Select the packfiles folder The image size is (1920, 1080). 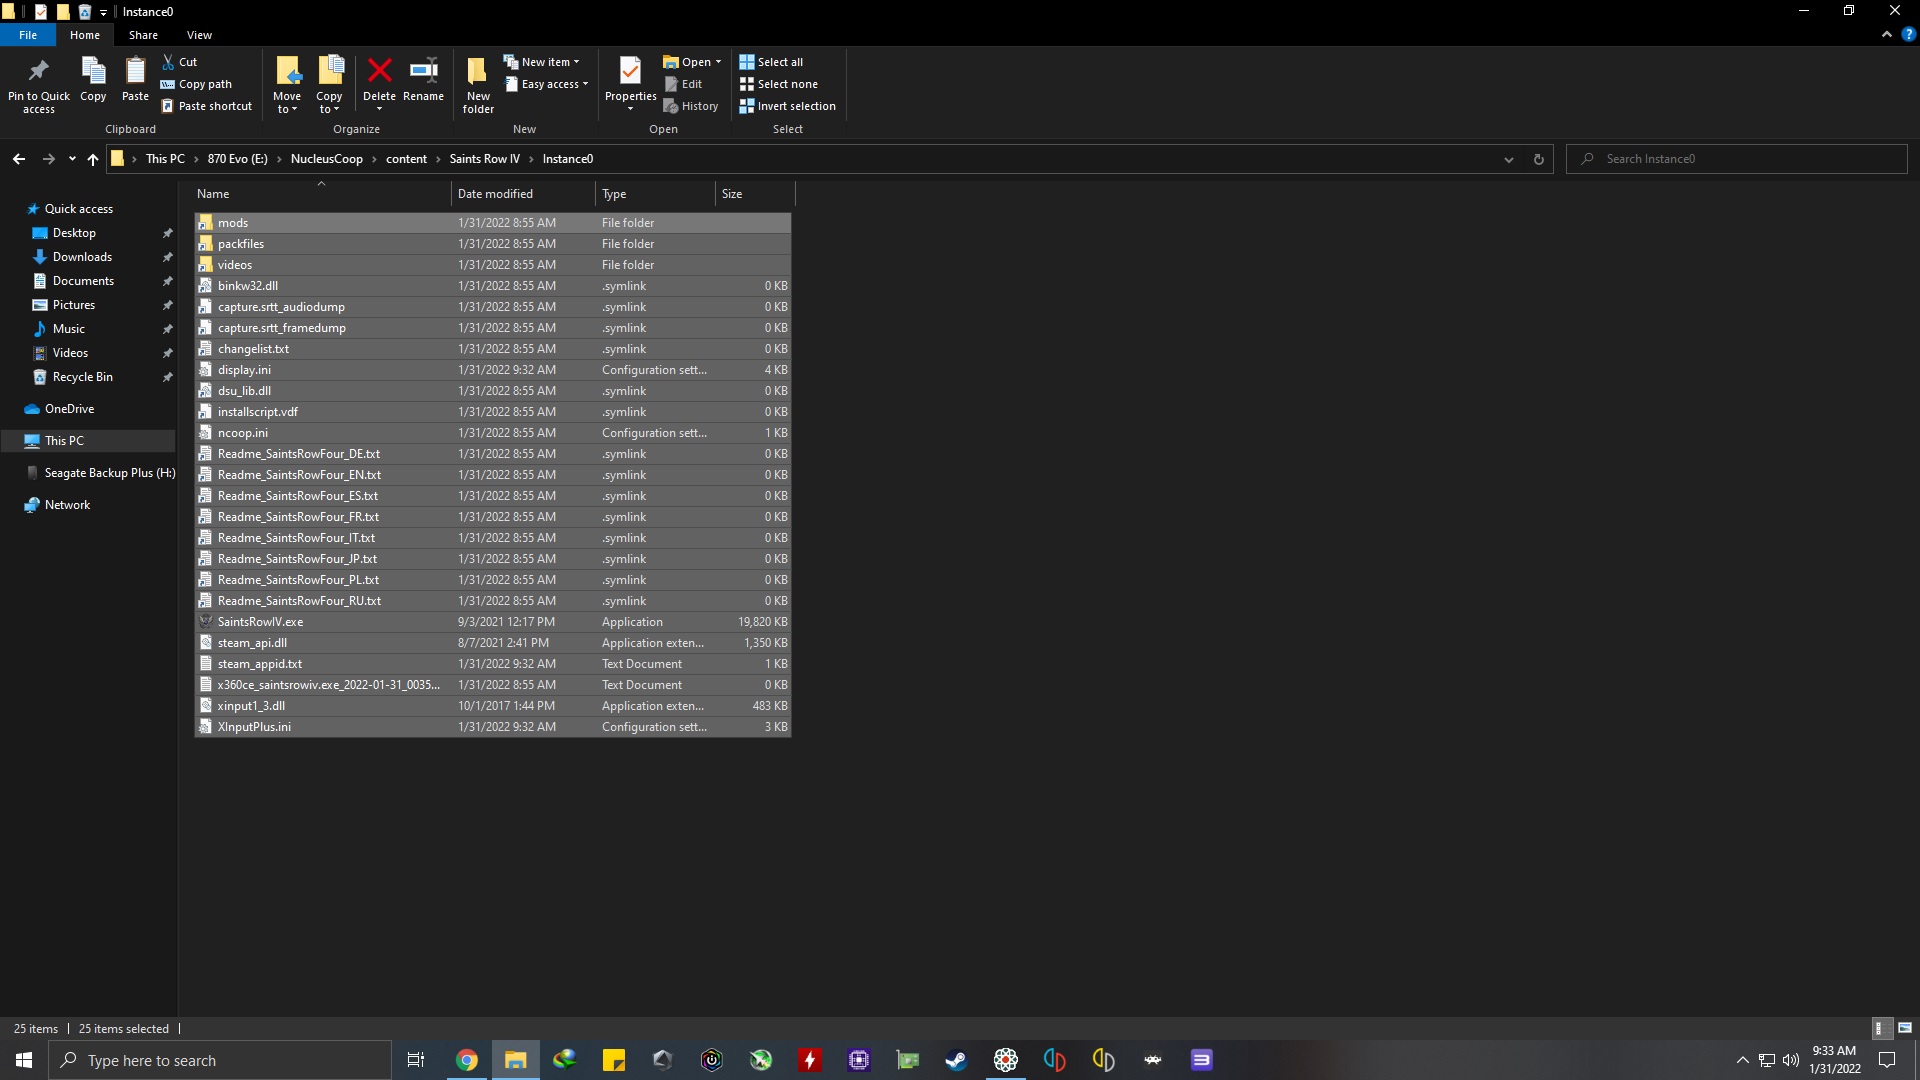coord(493,244)
